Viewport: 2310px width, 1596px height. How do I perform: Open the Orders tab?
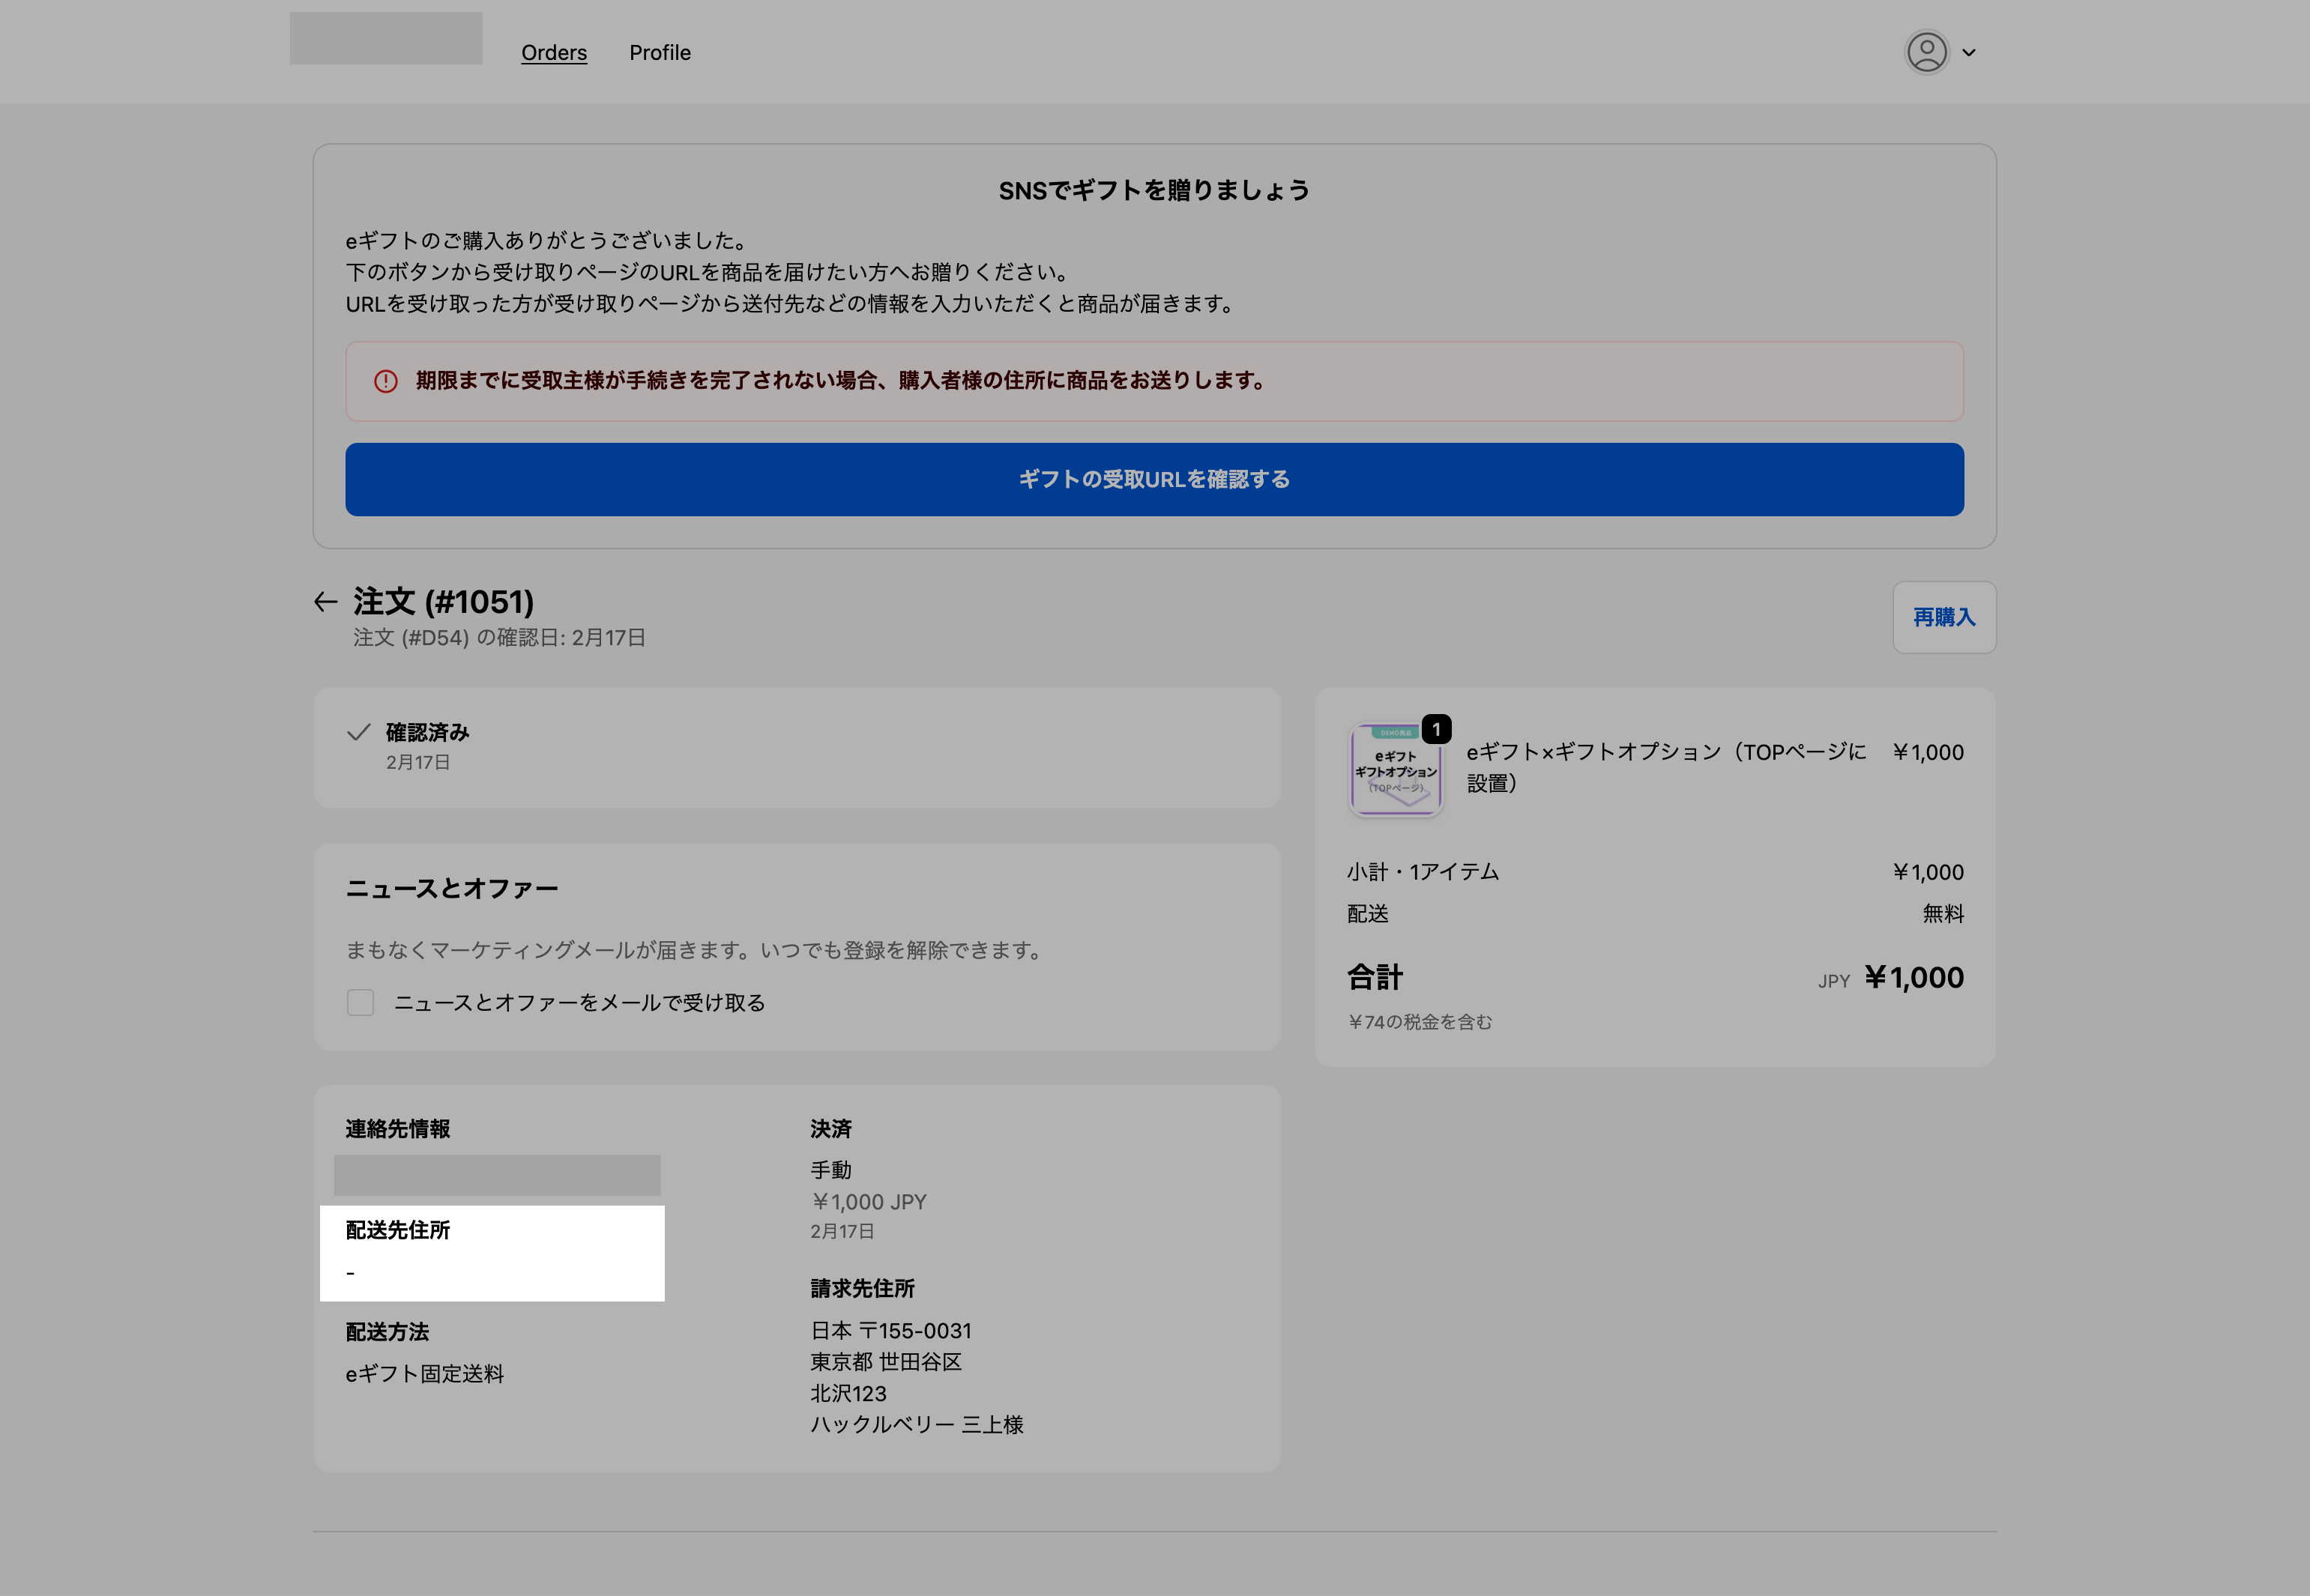[554, 53]
